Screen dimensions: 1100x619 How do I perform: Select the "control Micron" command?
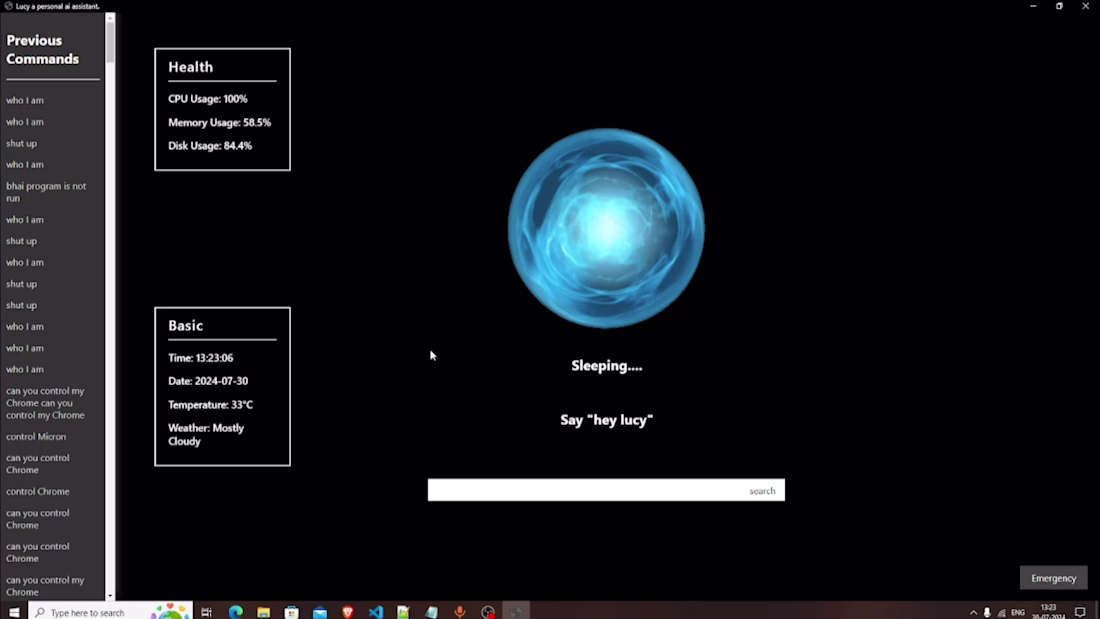[x=36, y=437]
